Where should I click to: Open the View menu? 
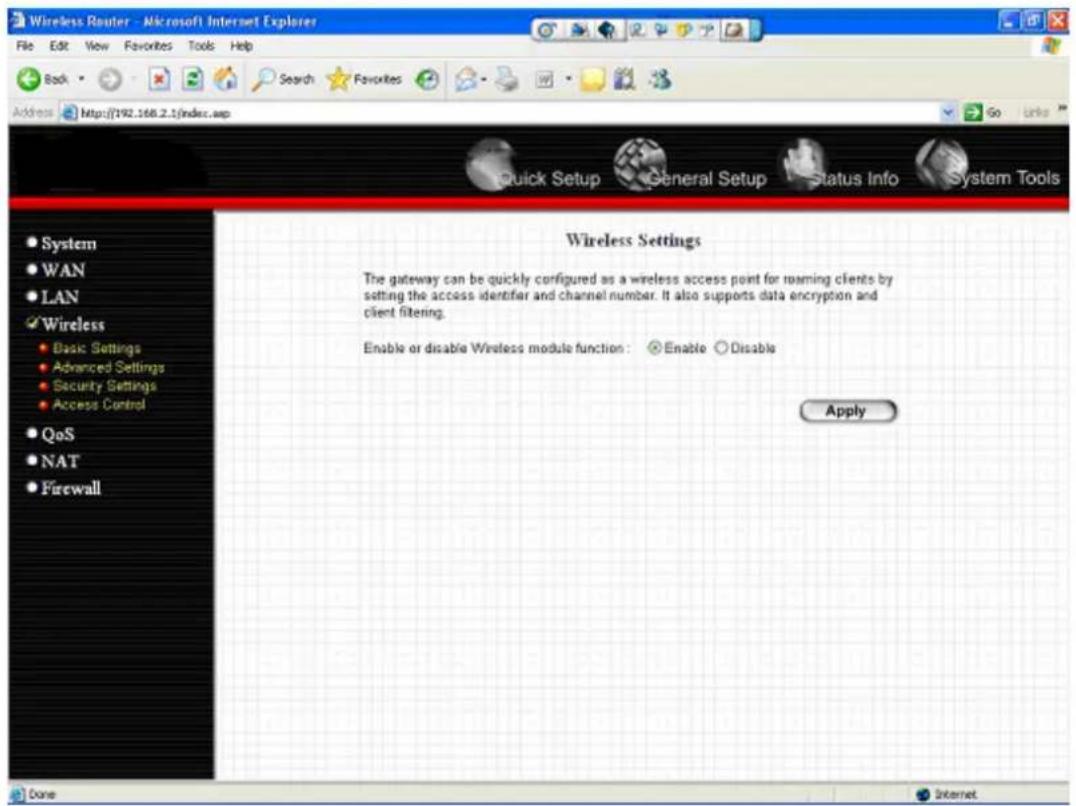coord(97,46)
